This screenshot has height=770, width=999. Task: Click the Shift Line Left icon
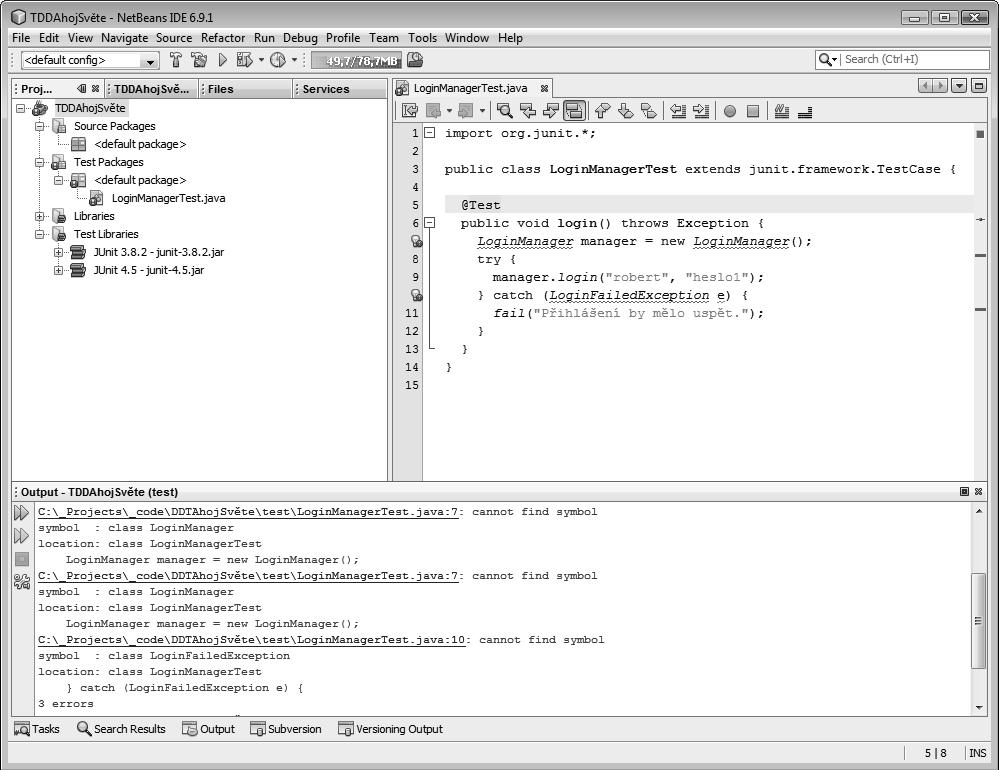678,111
